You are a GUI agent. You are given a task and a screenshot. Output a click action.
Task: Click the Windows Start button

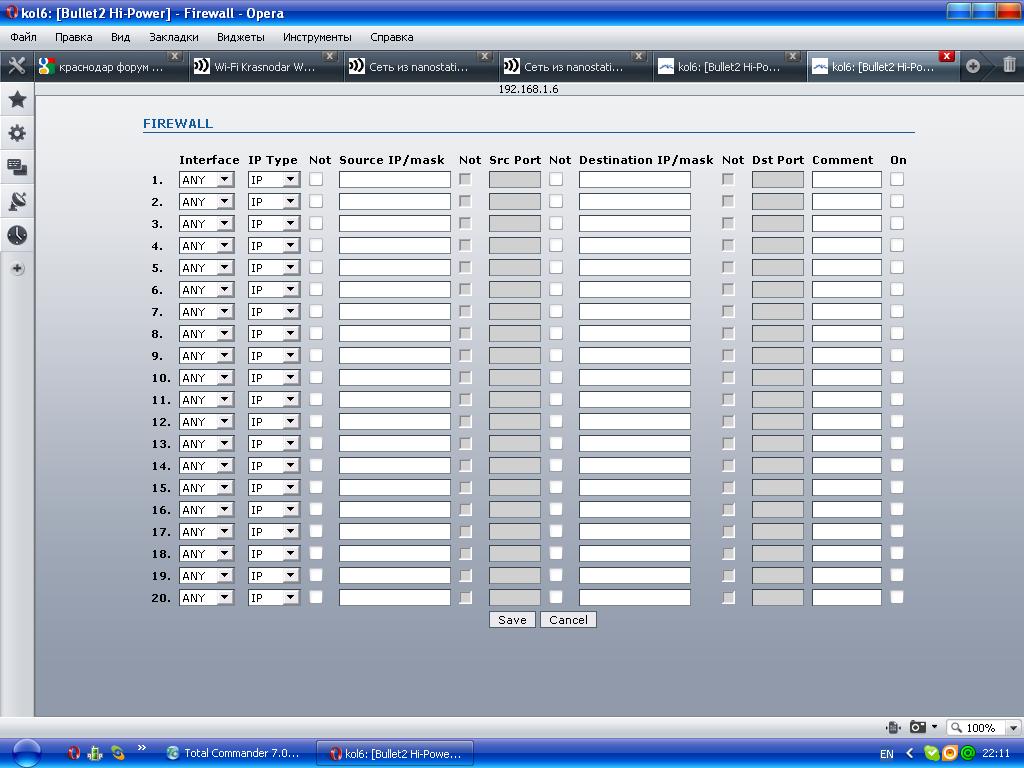pyautogui.click(x=26, y=753)
